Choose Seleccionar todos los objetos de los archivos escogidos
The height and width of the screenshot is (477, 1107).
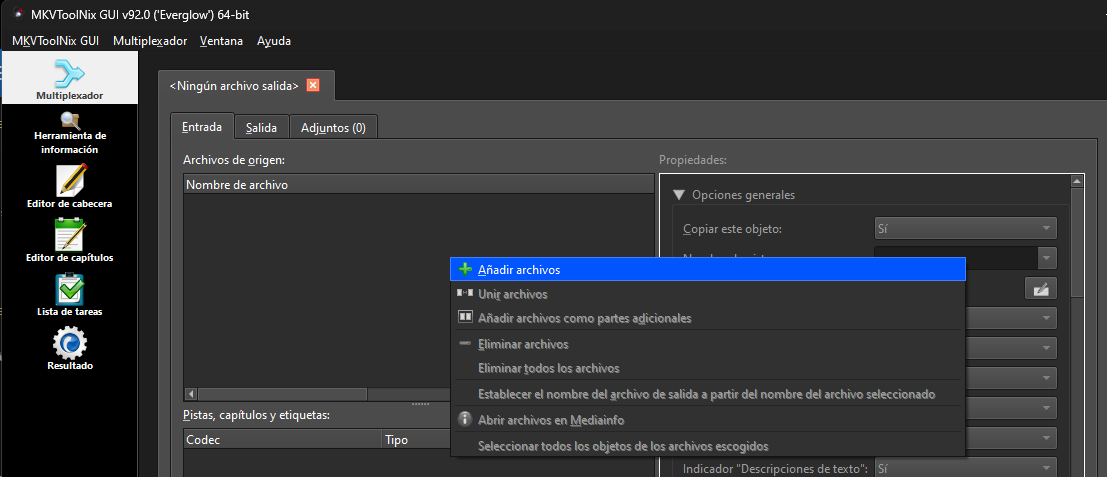click(x=707, y=446)
